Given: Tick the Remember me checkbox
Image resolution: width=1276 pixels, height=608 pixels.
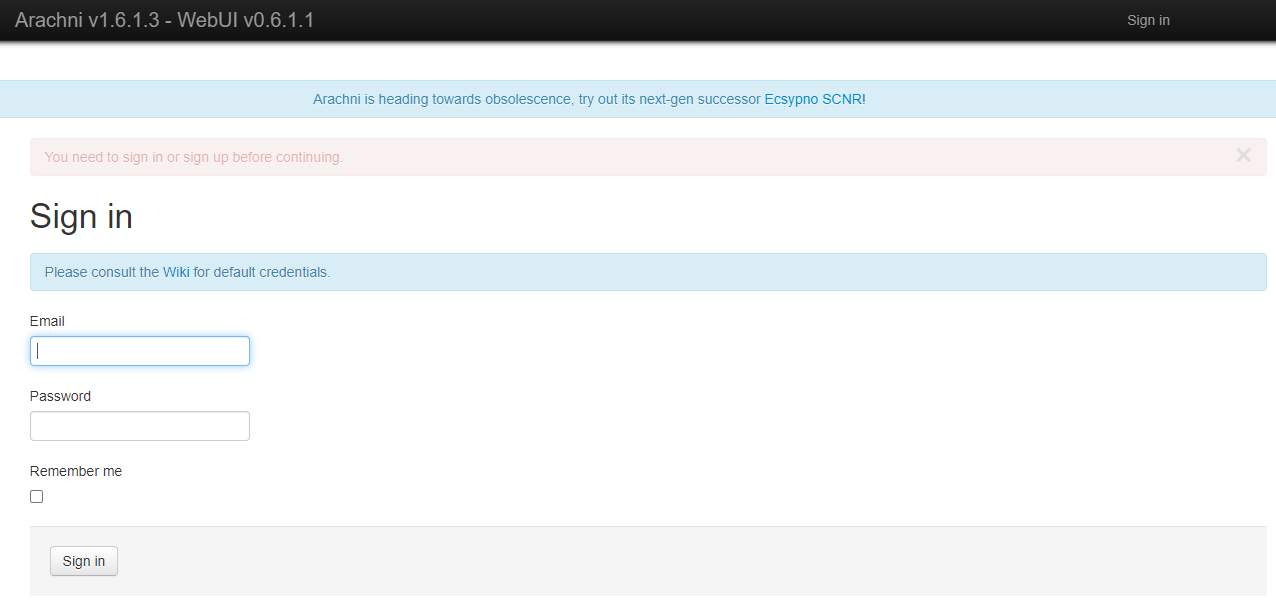Looking at the screenshot, I should [37, 497].
